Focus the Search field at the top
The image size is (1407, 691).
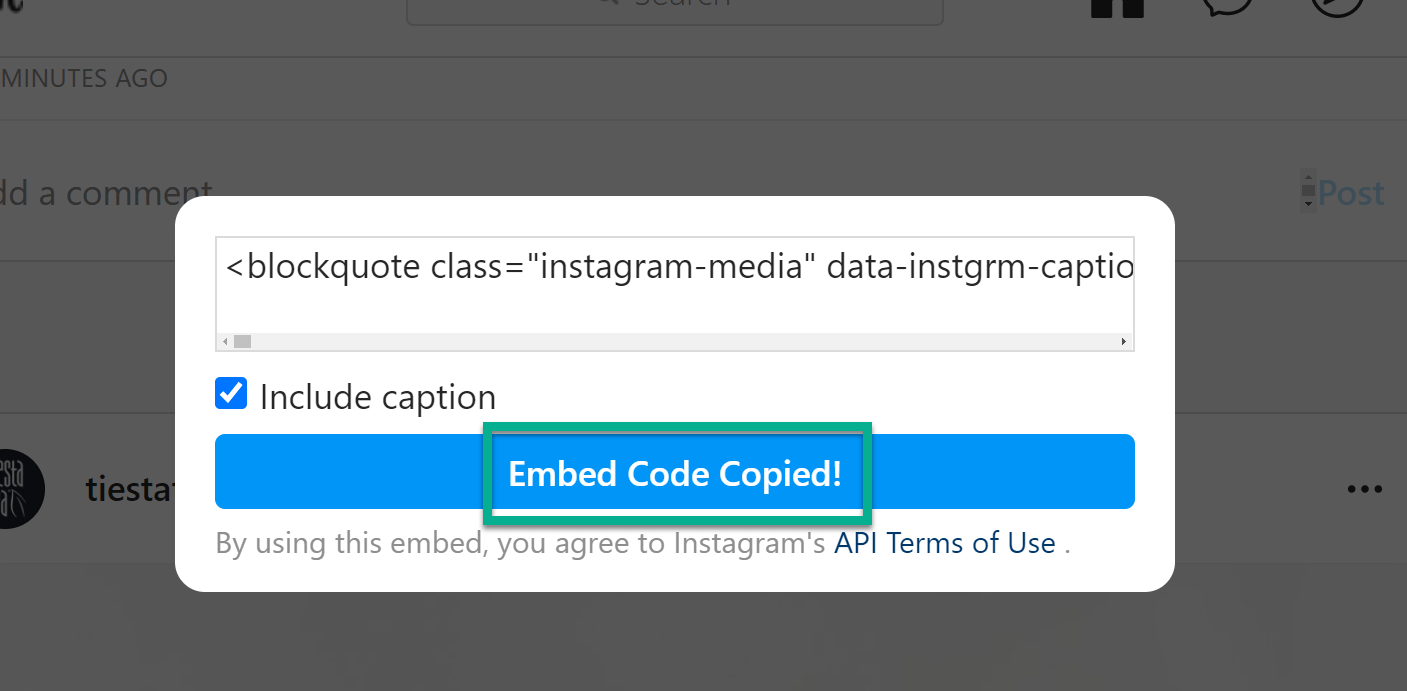(x=675, y=6)
